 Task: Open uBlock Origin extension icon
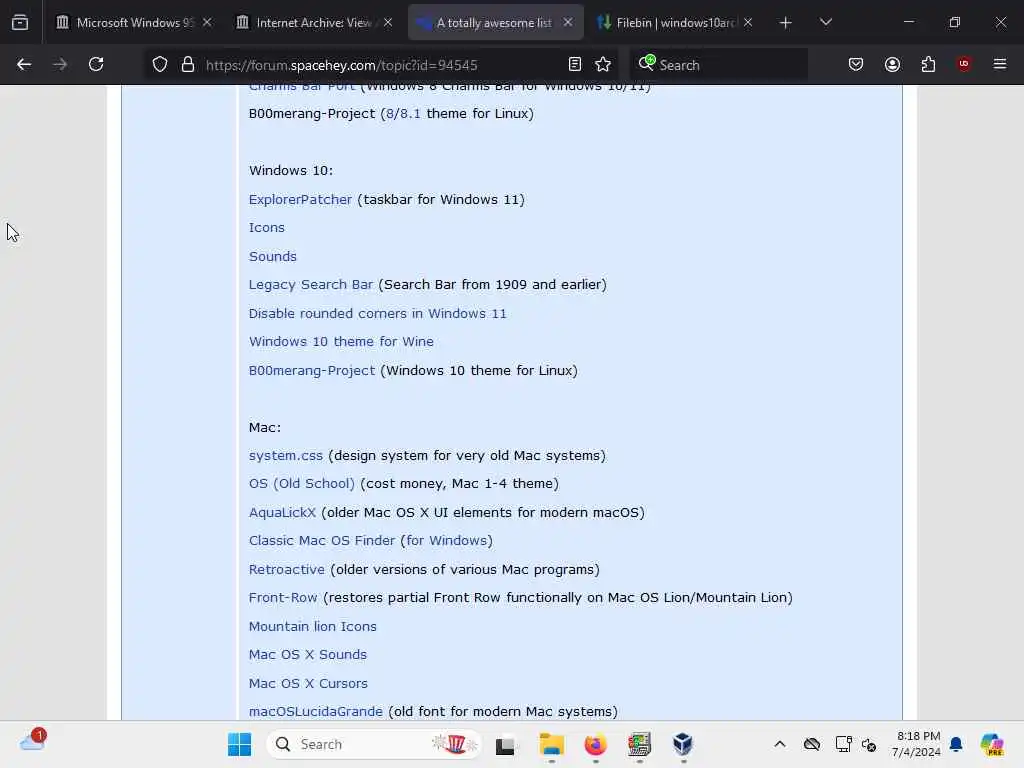(x=964, y=64)
